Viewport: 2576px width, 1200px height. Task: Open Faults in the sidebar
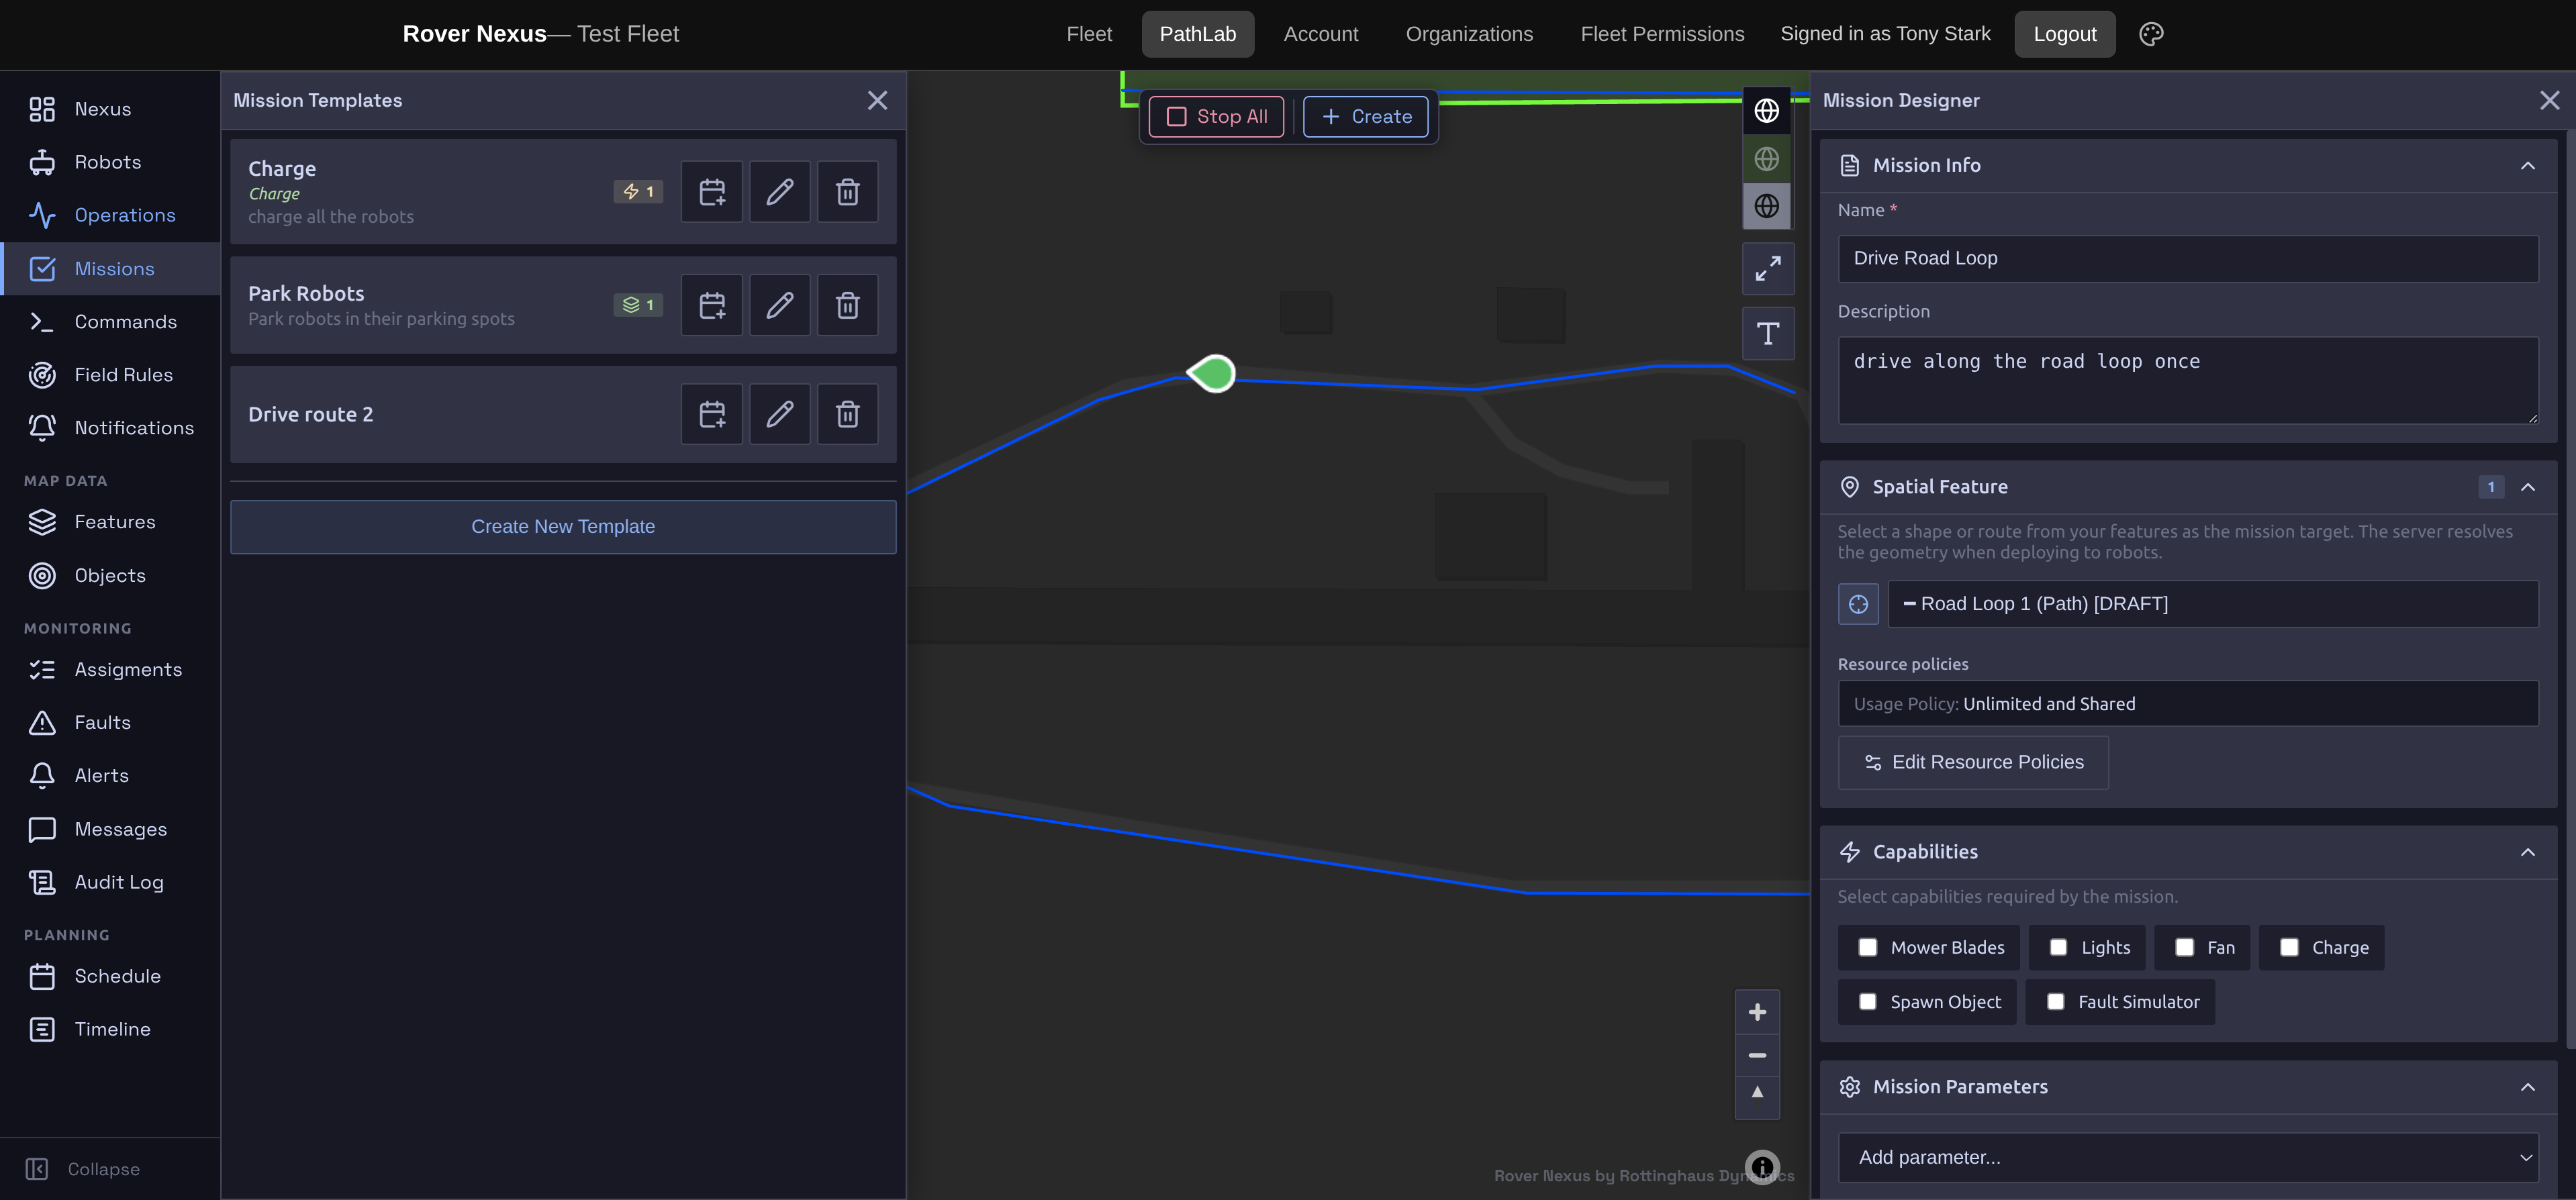point(110,722)
